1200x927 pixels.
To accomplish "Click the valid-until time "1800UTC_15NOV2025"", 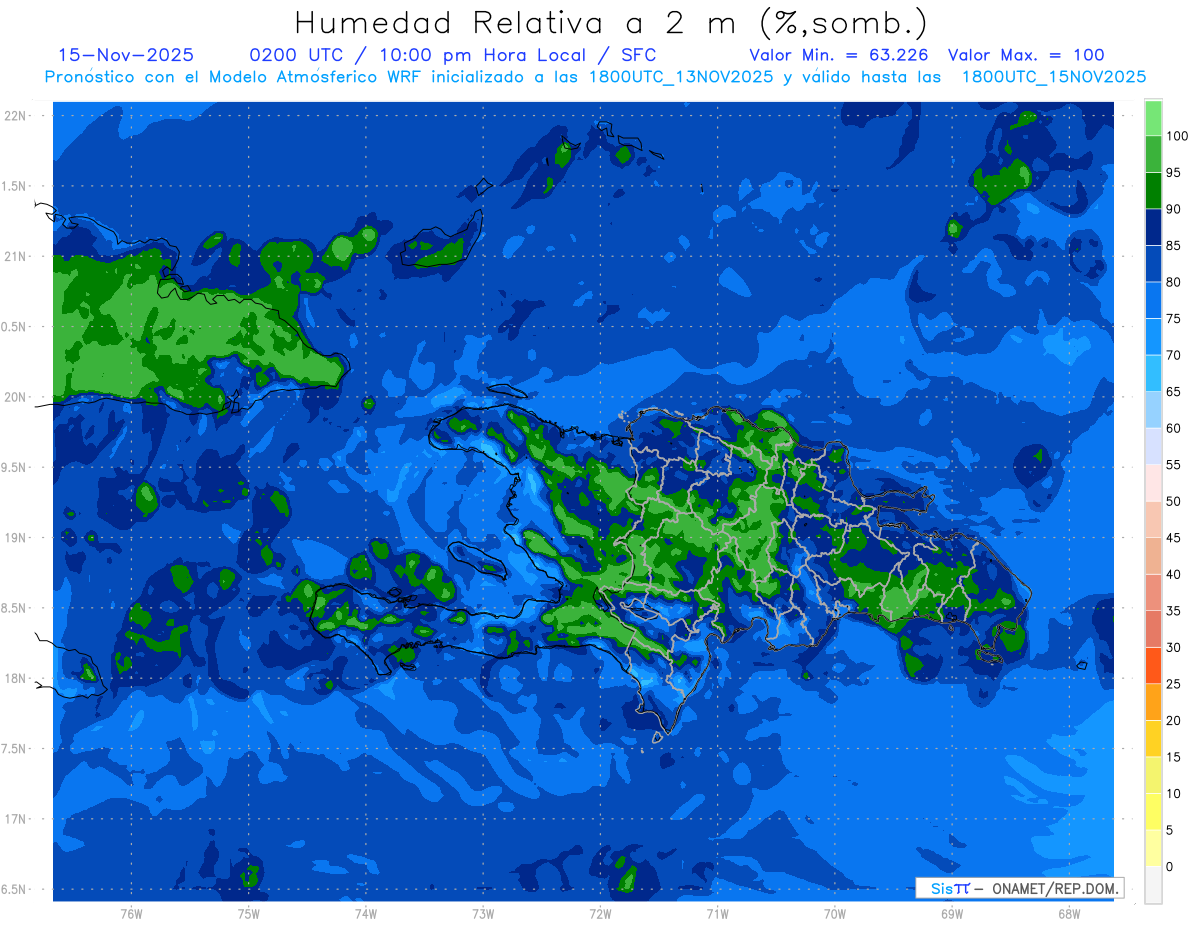I will 1054,77.
